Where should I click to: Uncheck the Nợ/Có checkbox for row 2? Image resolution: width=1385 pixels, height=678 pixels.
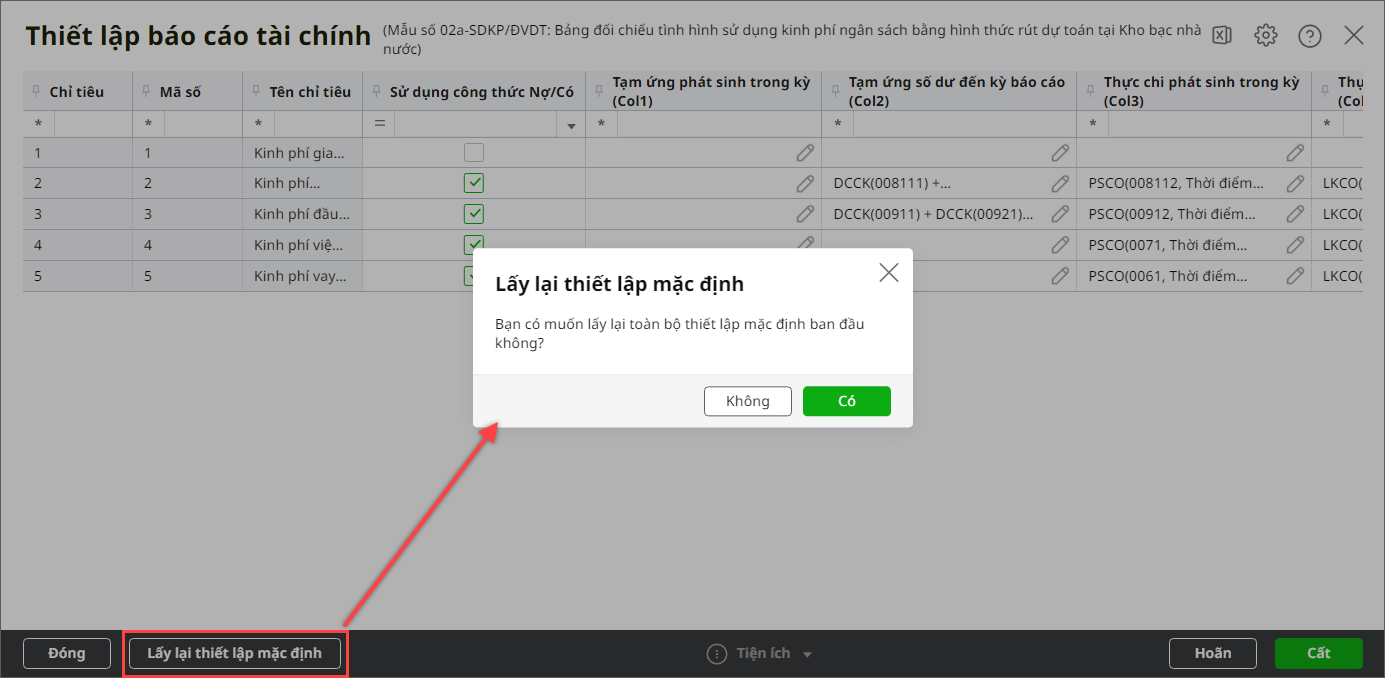point(474,184)
